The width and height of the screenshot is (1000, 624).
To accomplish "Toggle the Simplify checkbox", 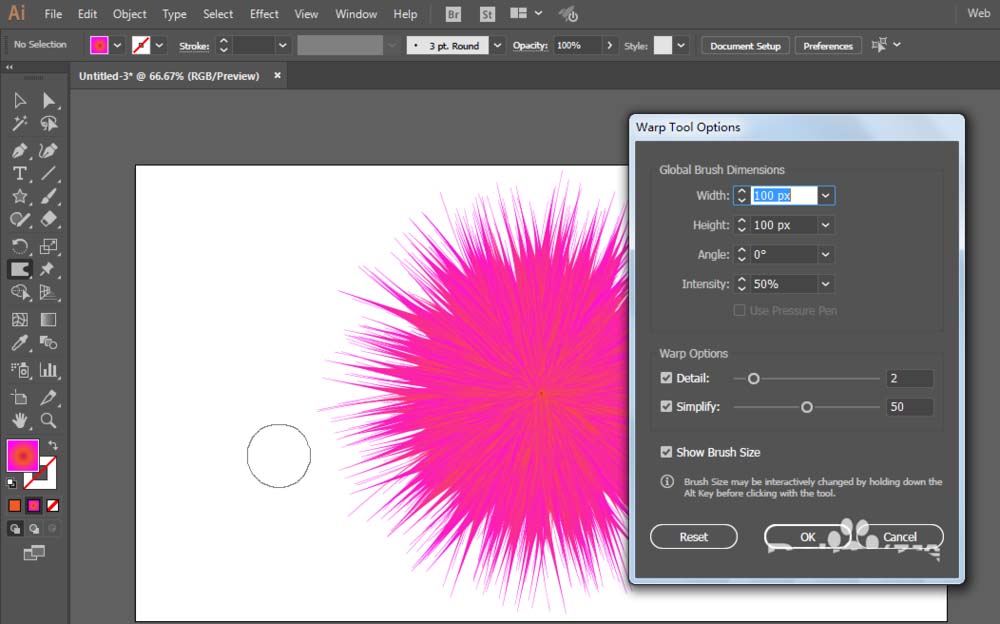I will (666, 406).
